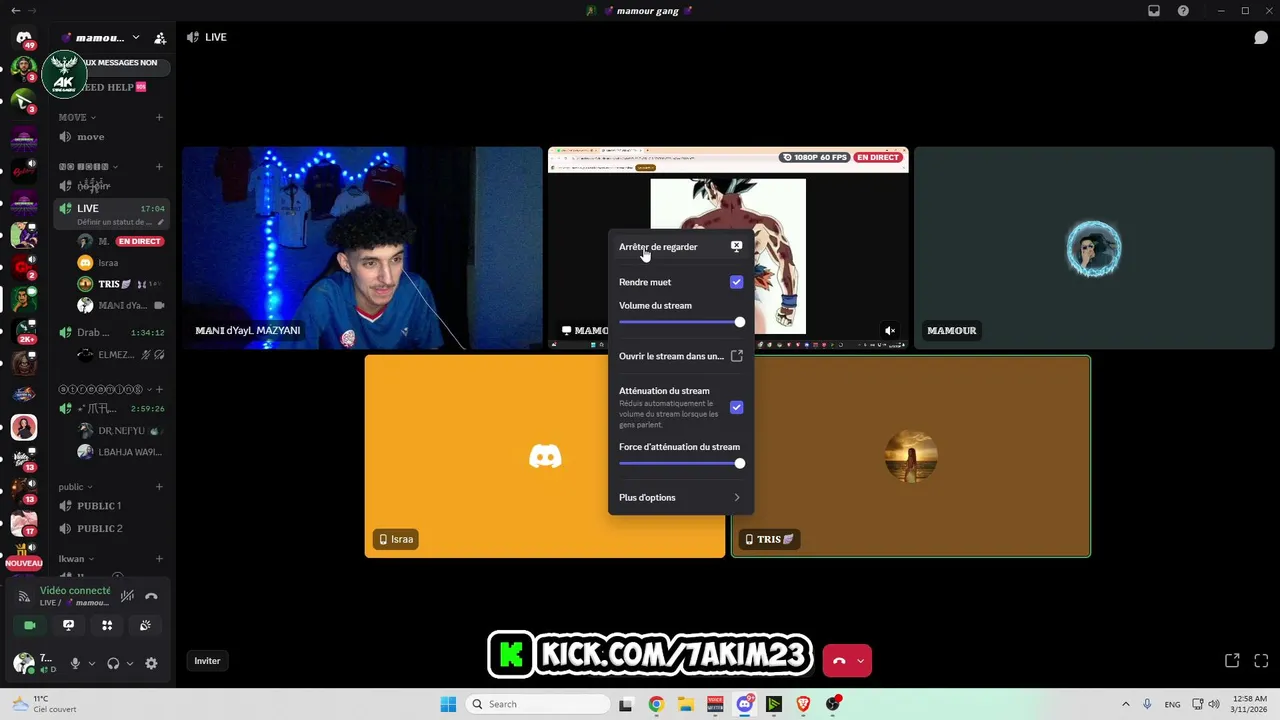Click the Windows Start button

coord(448,704)
